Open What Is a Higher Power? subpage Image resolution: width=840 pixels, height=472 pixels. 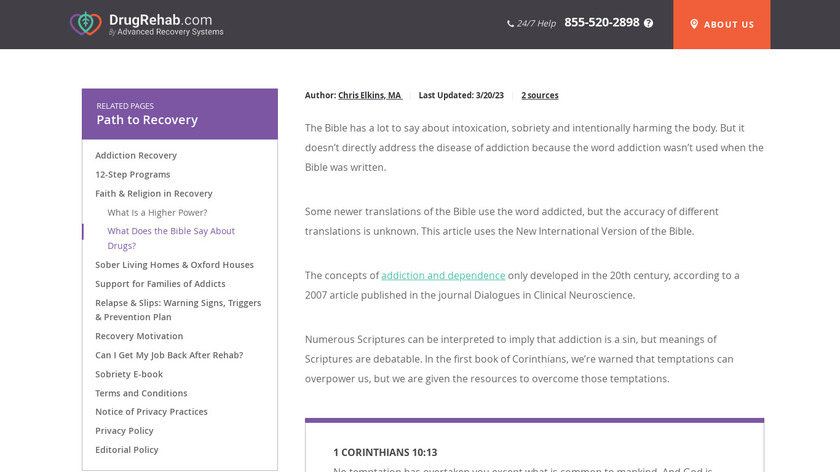point(157,212)
